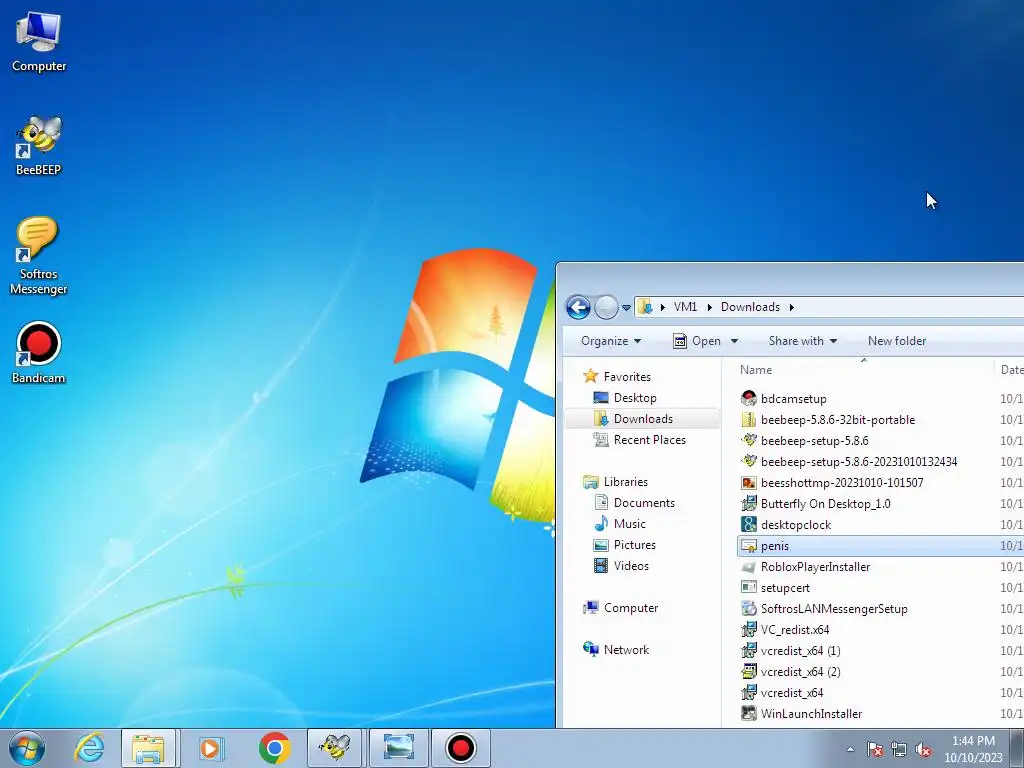
Task: Open the photo viewer taskbar button
Action: coord(398,748)
